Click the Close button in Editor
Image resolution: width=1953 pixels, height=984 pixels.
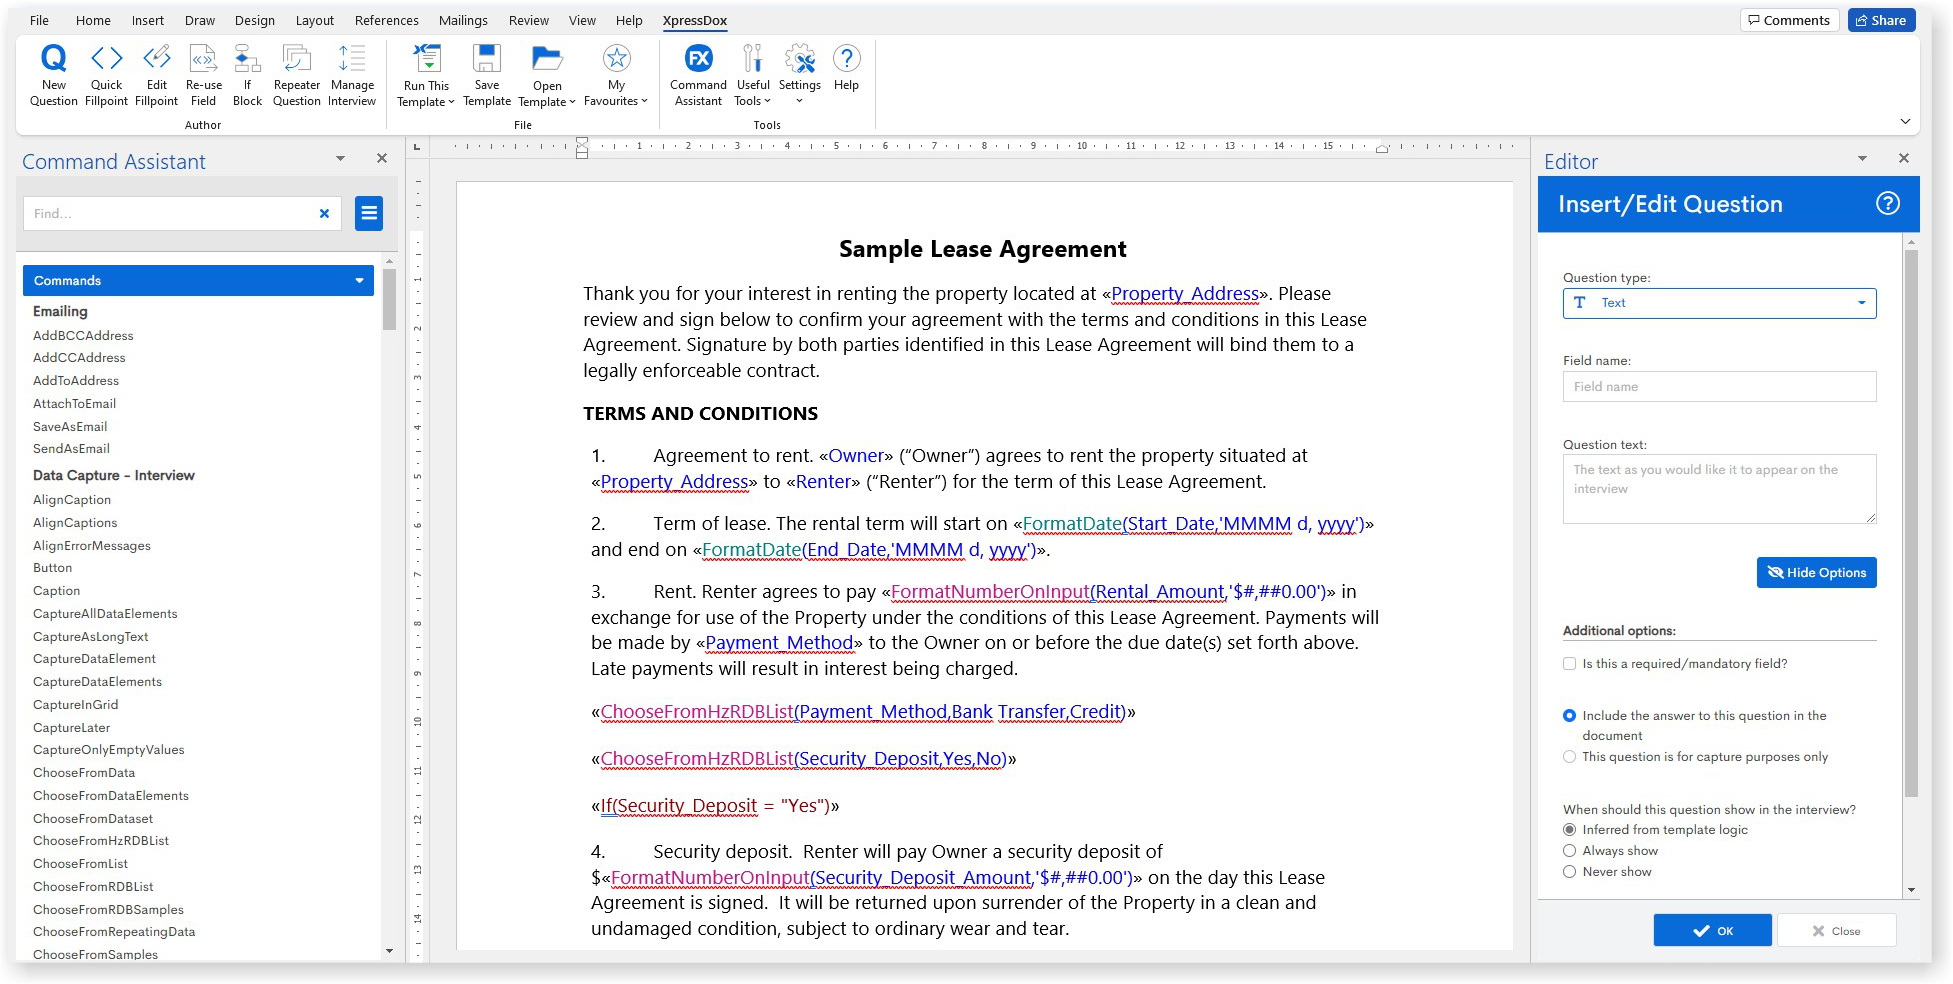1835,930
